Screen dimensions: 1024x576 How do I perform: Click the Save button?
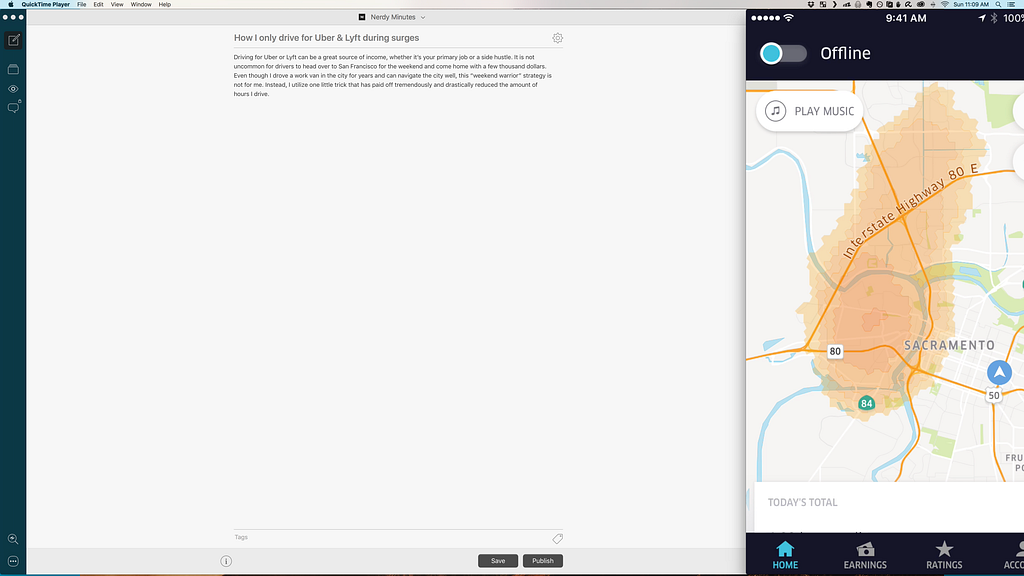click(x=498, y=561)
